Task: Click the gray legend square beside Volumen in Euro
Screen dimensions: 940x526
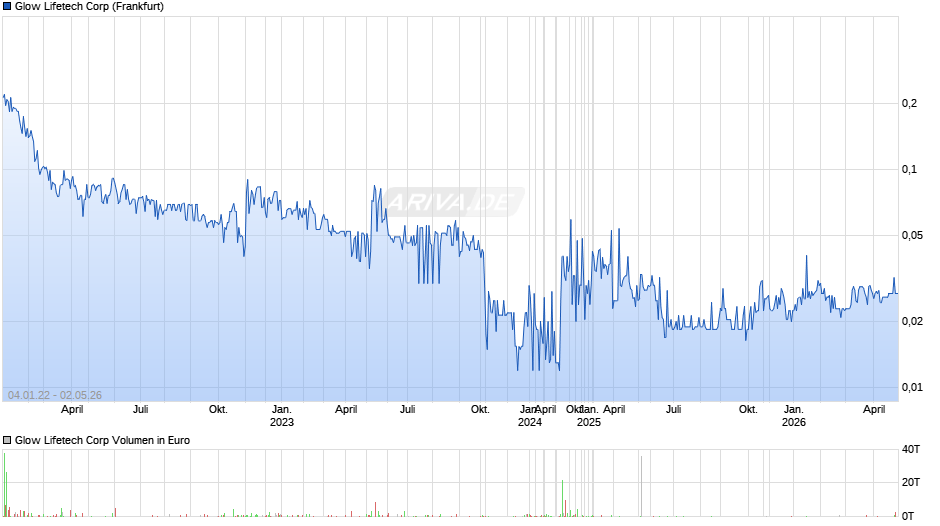Action: pos(7,440)
